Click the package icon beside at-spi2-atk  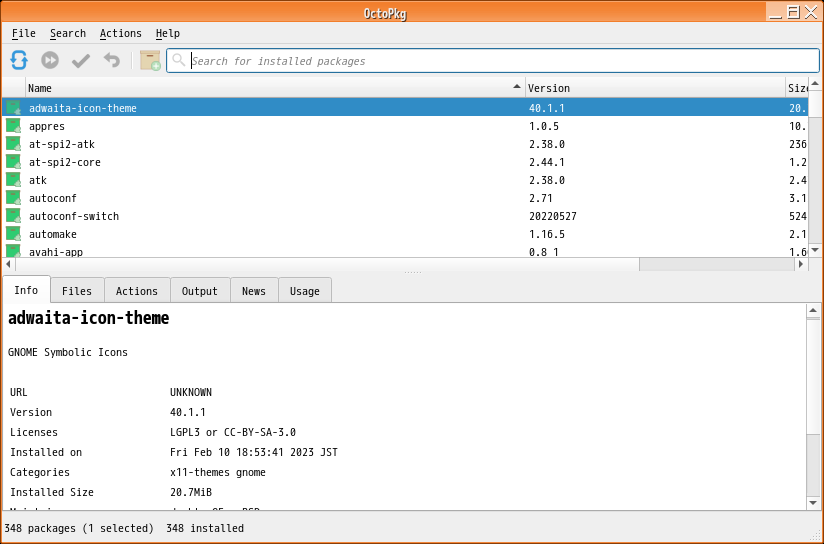[13, 144]
